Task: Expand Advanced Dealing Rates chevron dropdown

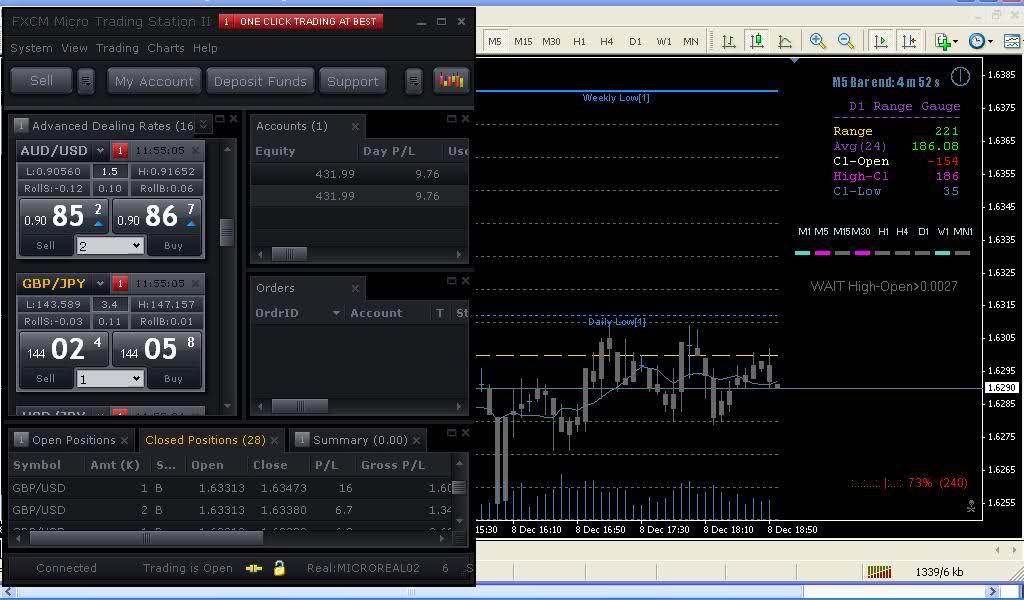Action: [204, 123]
